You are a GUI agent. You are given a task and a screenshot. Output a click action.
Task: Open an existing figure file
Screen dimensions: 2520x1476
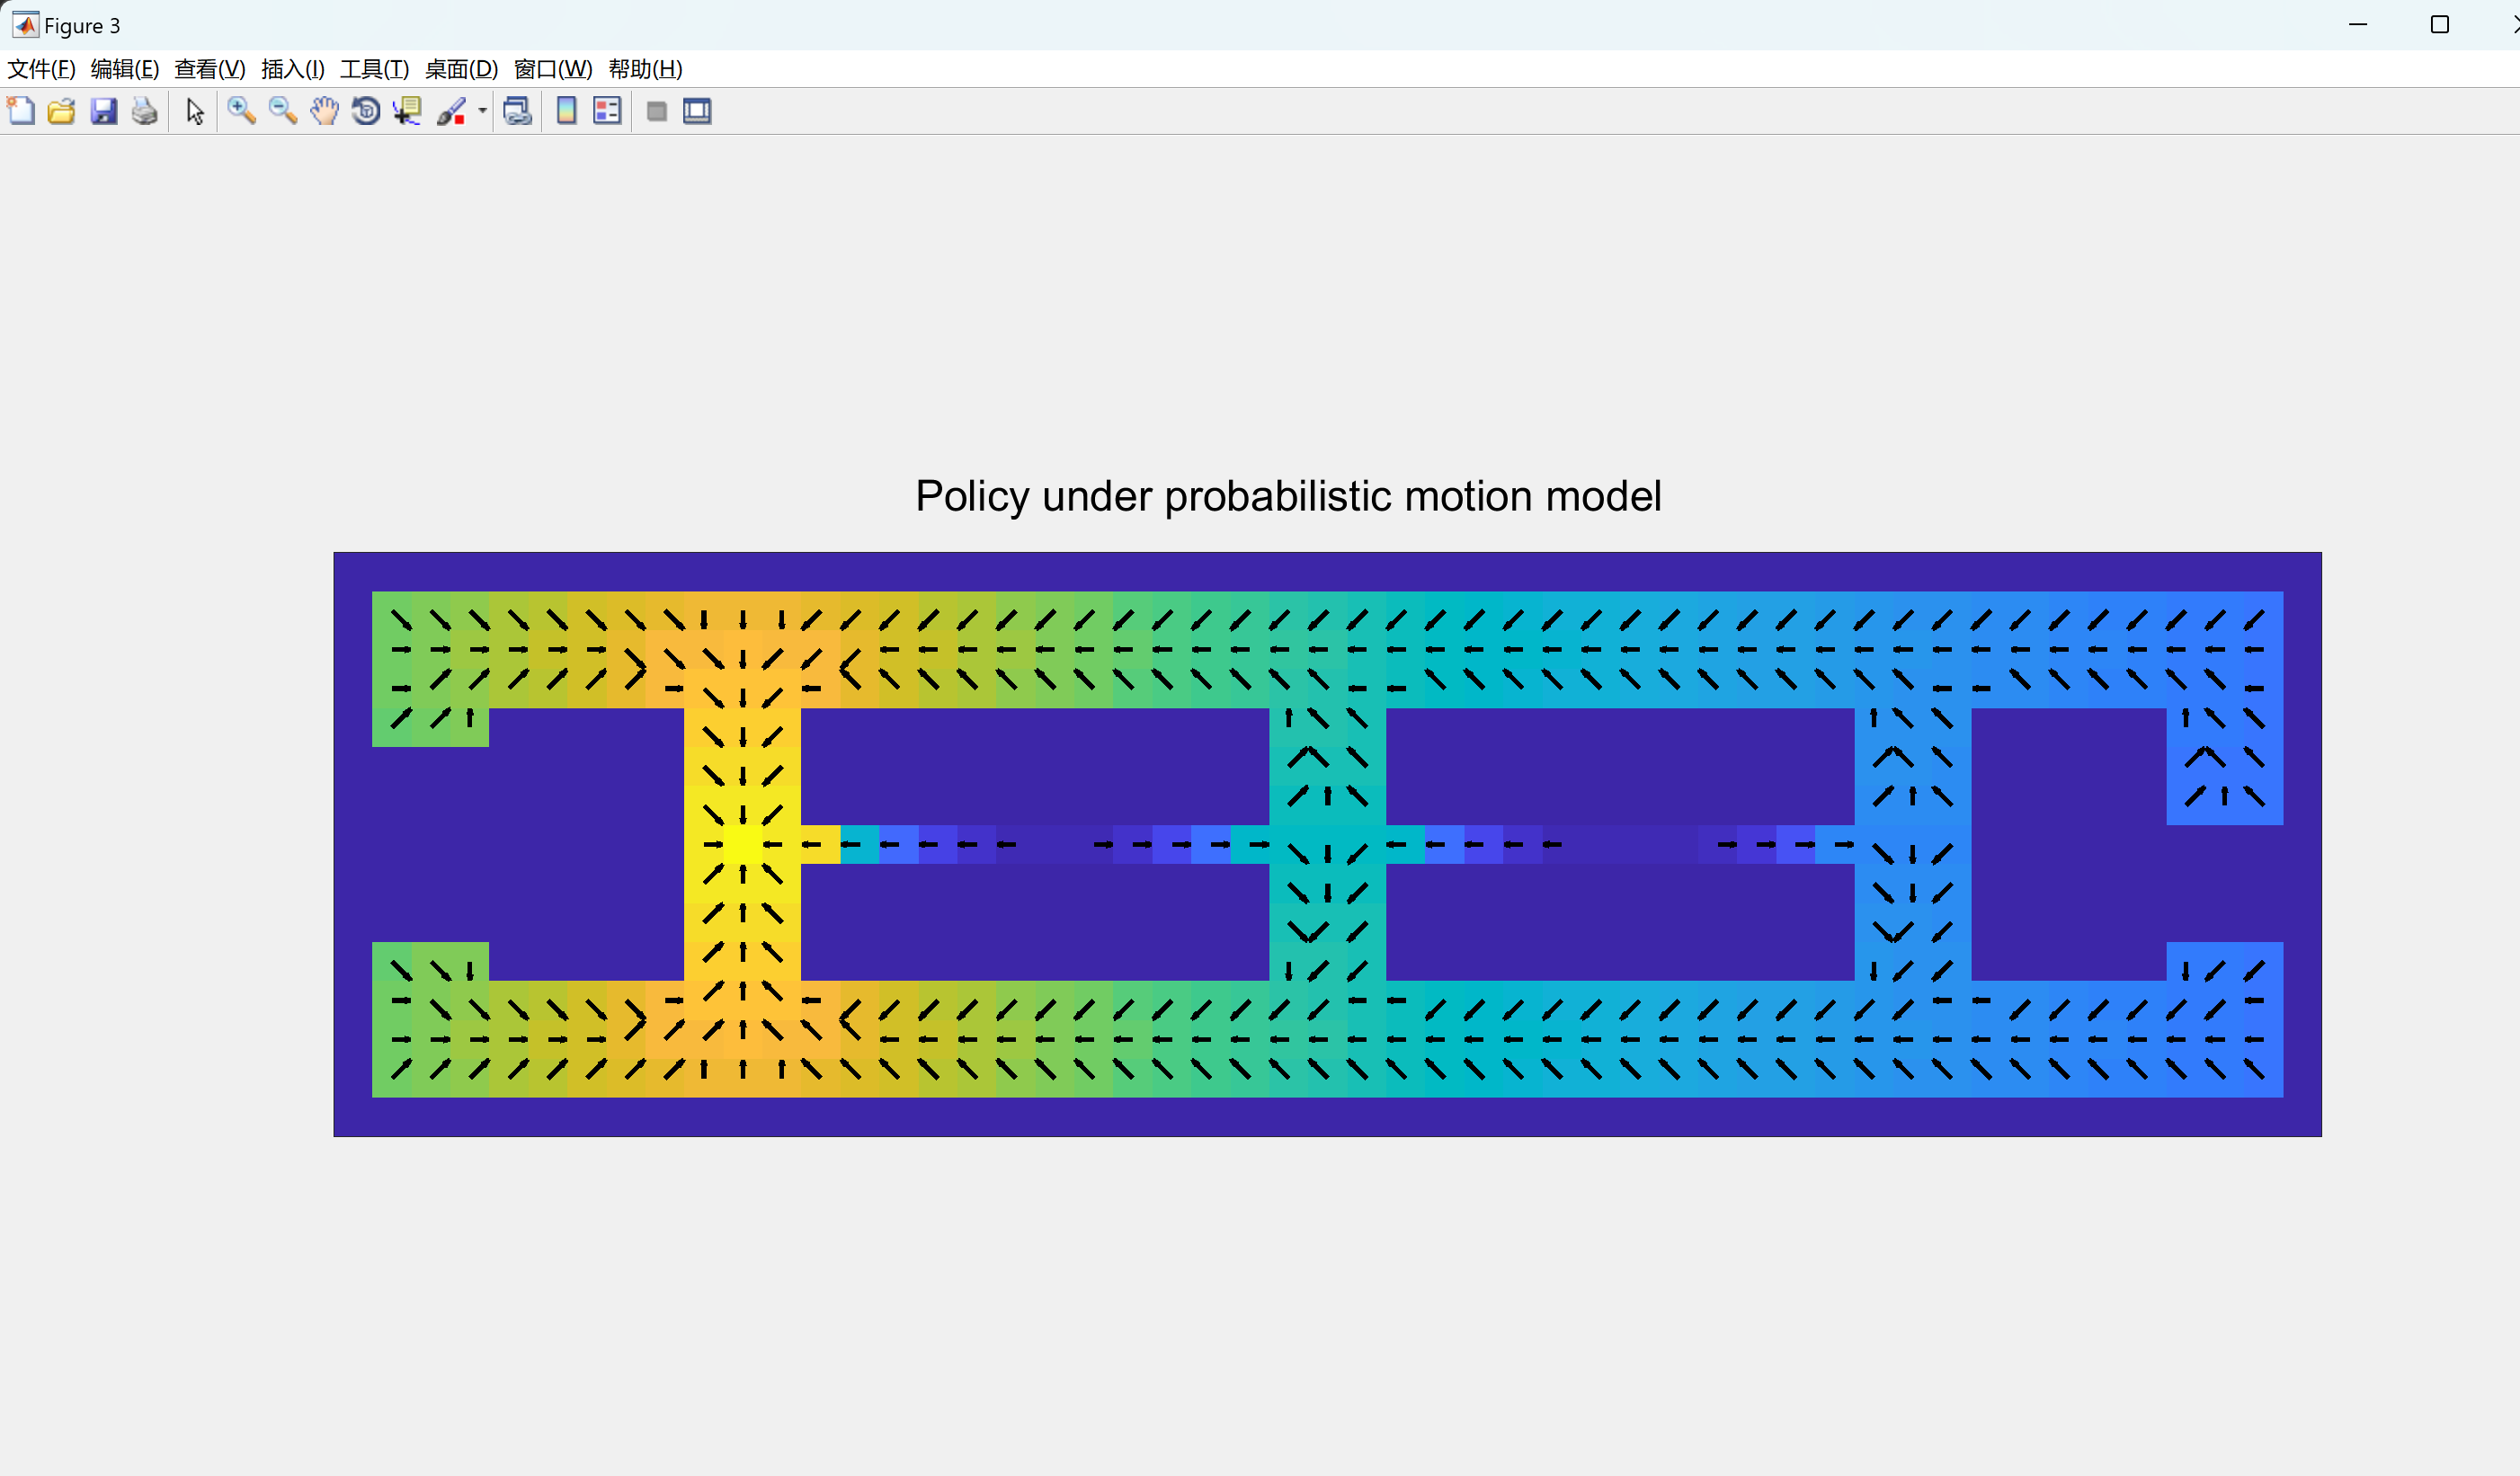[x=62, y=111]
